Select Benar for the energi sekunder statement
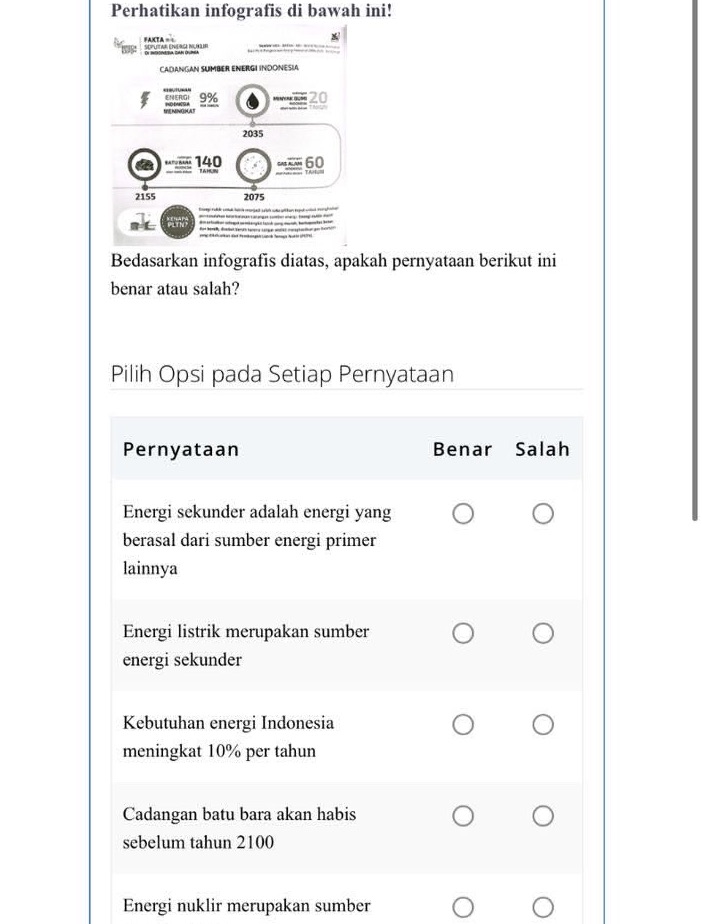 (x=463, y=513)
